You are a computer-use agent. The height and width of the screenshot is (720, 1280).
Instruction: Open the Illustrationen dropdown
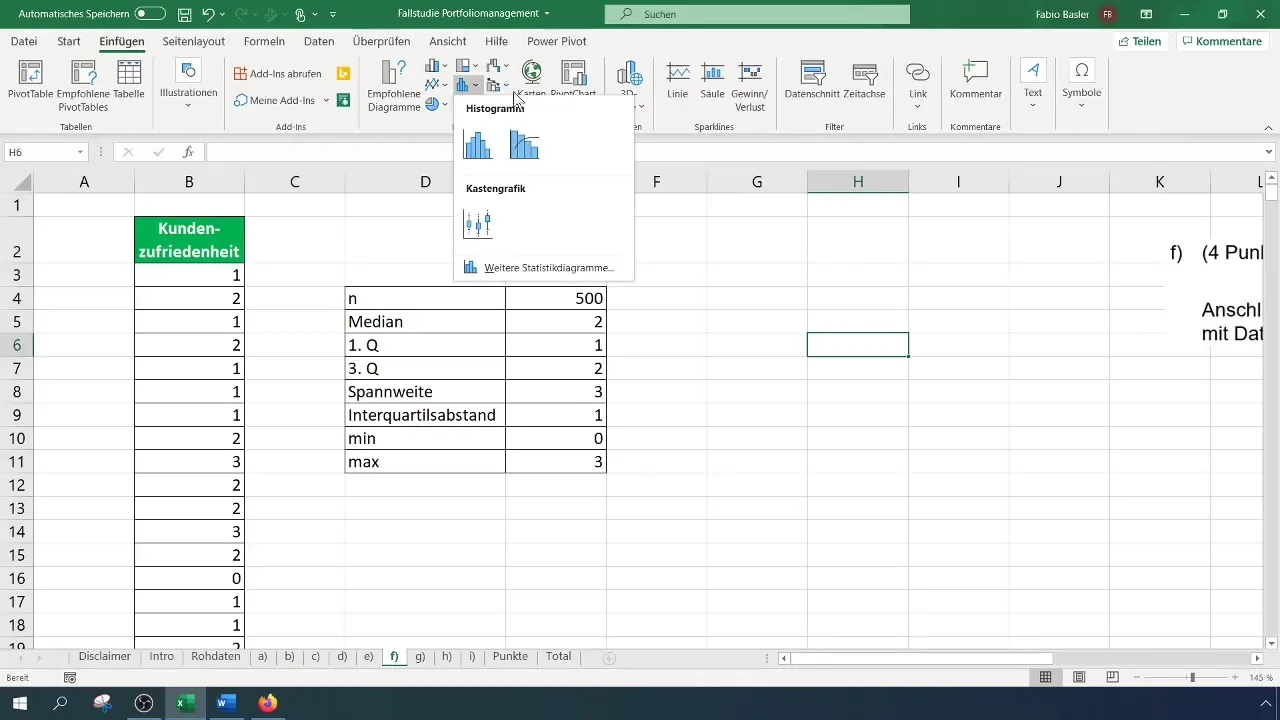188,85
